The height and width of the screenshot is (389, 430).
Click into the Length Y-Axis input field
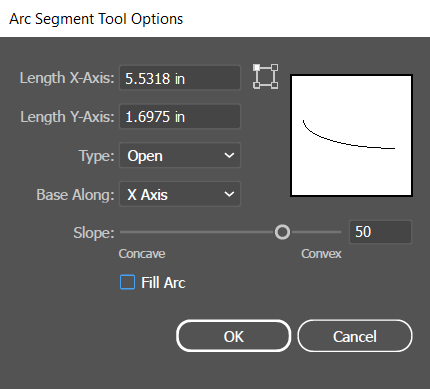[x=180, y=116]
